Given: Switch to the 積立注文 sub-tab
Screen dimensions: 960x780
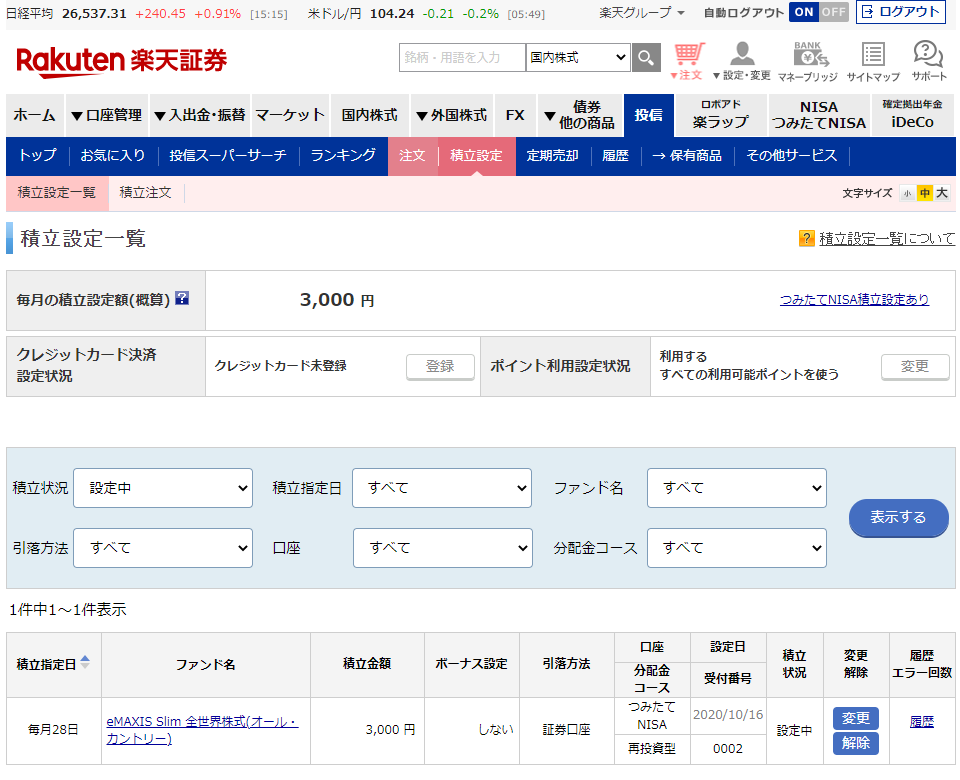Looking at the screenshot, I should coord(145,193).
